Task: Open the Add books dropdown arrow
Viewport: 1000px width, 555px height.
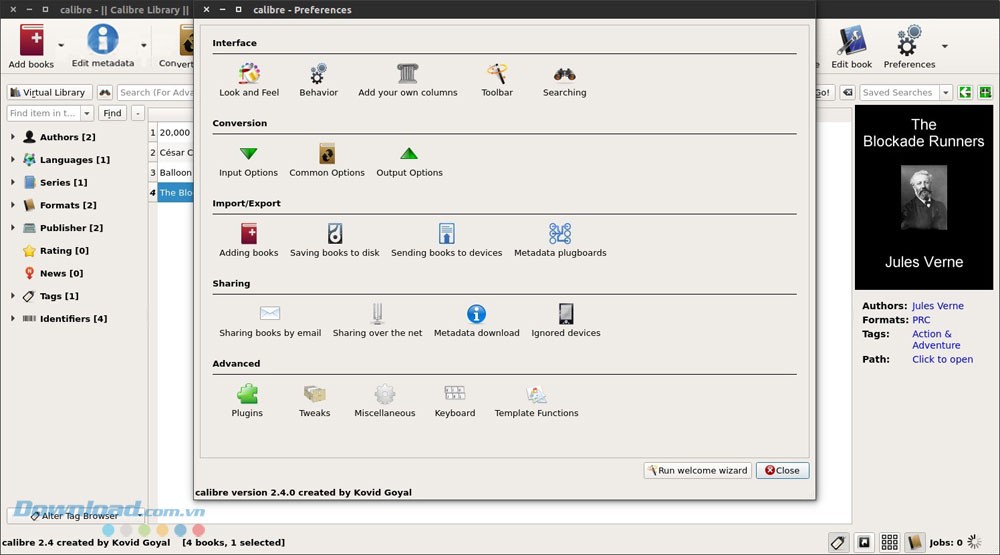Action: pyautogui.click(x=62, y=45)
